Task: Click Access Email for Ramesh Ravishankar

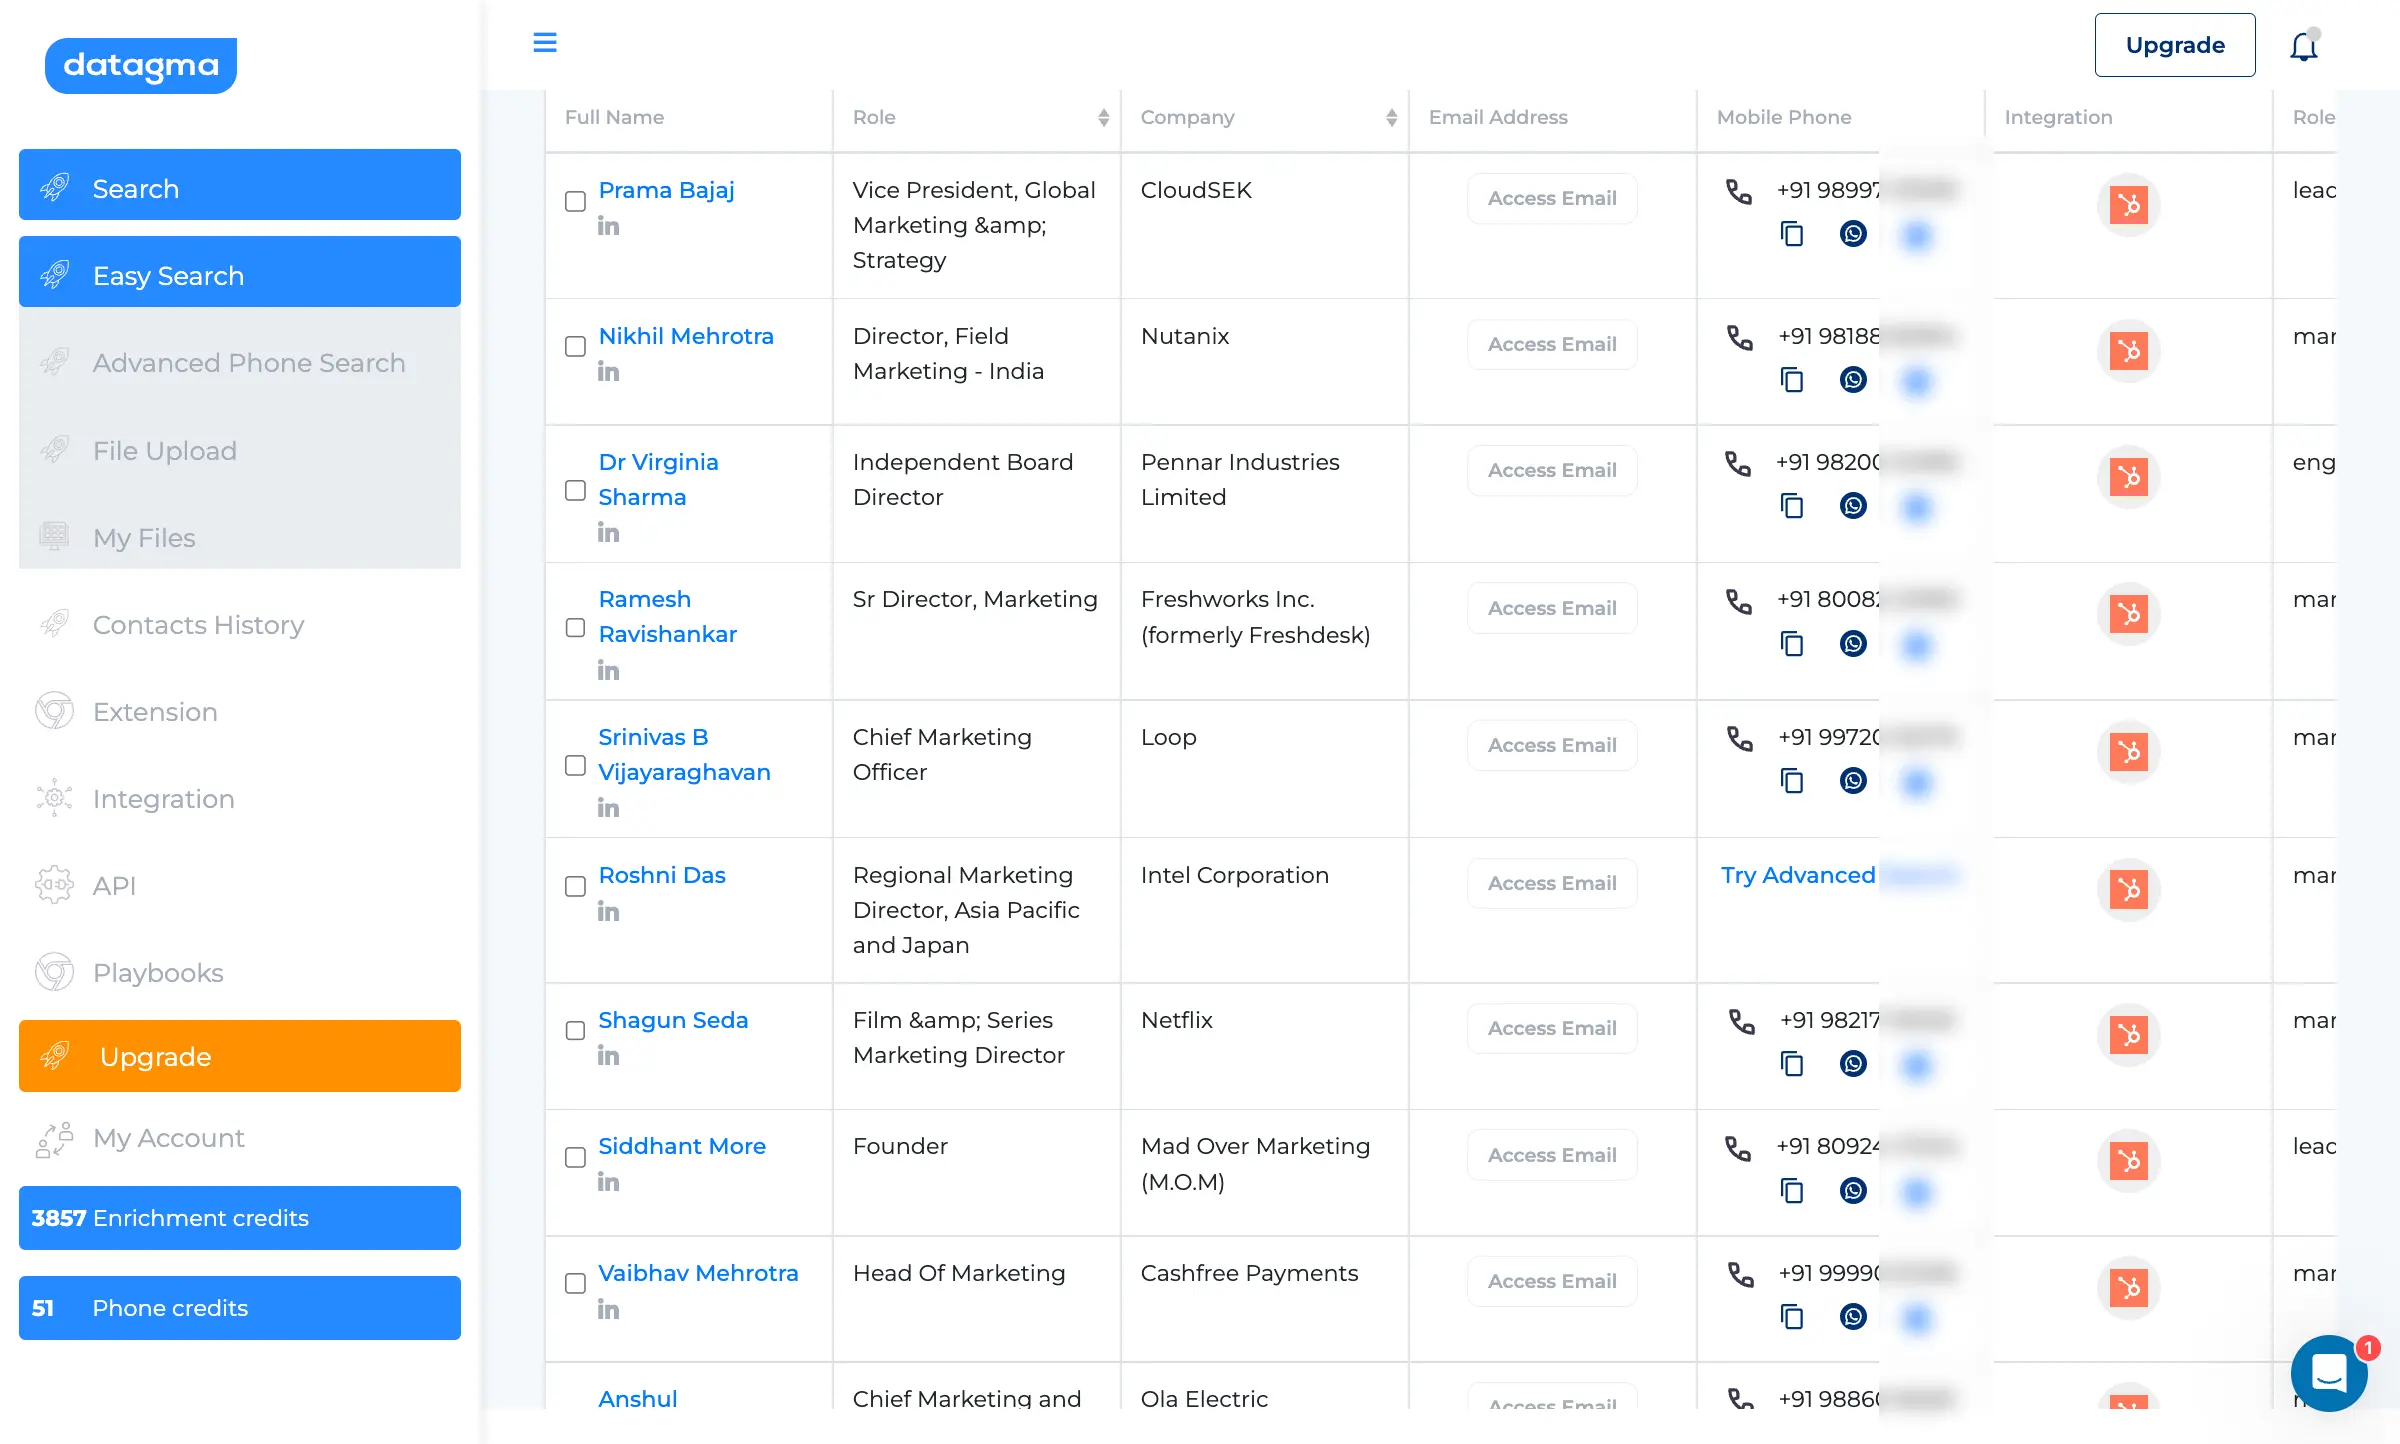Action: pos(1552,608)
